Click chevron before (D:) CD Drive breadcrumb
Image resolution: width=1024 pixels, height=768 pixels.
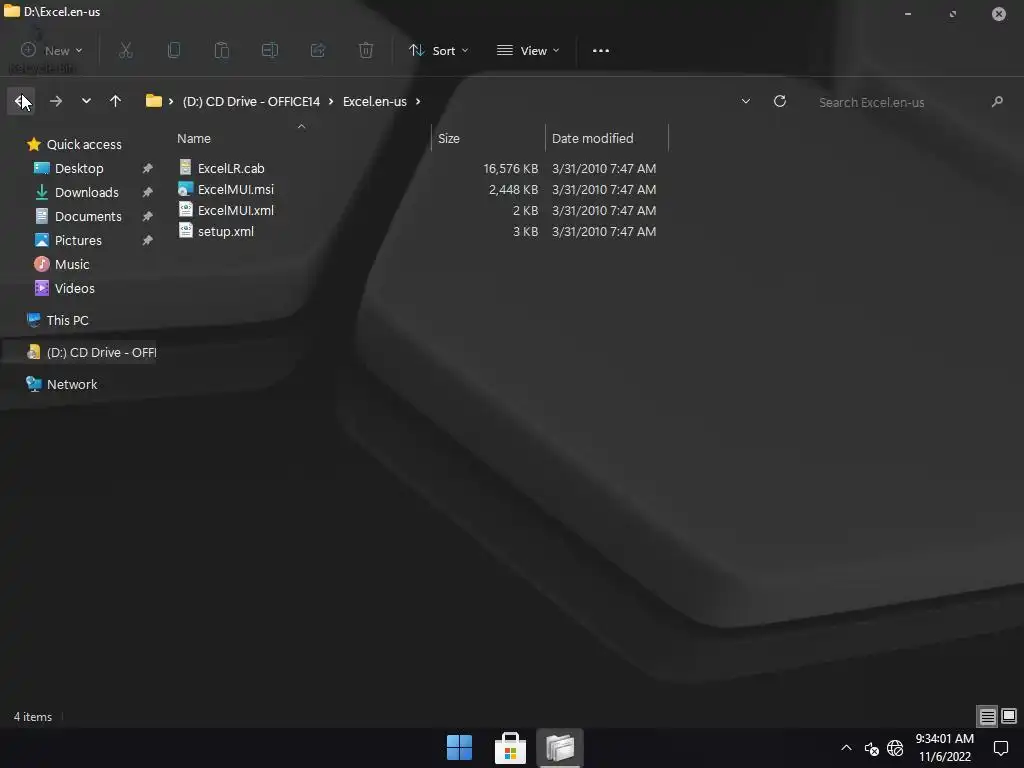tap(171, 101)
